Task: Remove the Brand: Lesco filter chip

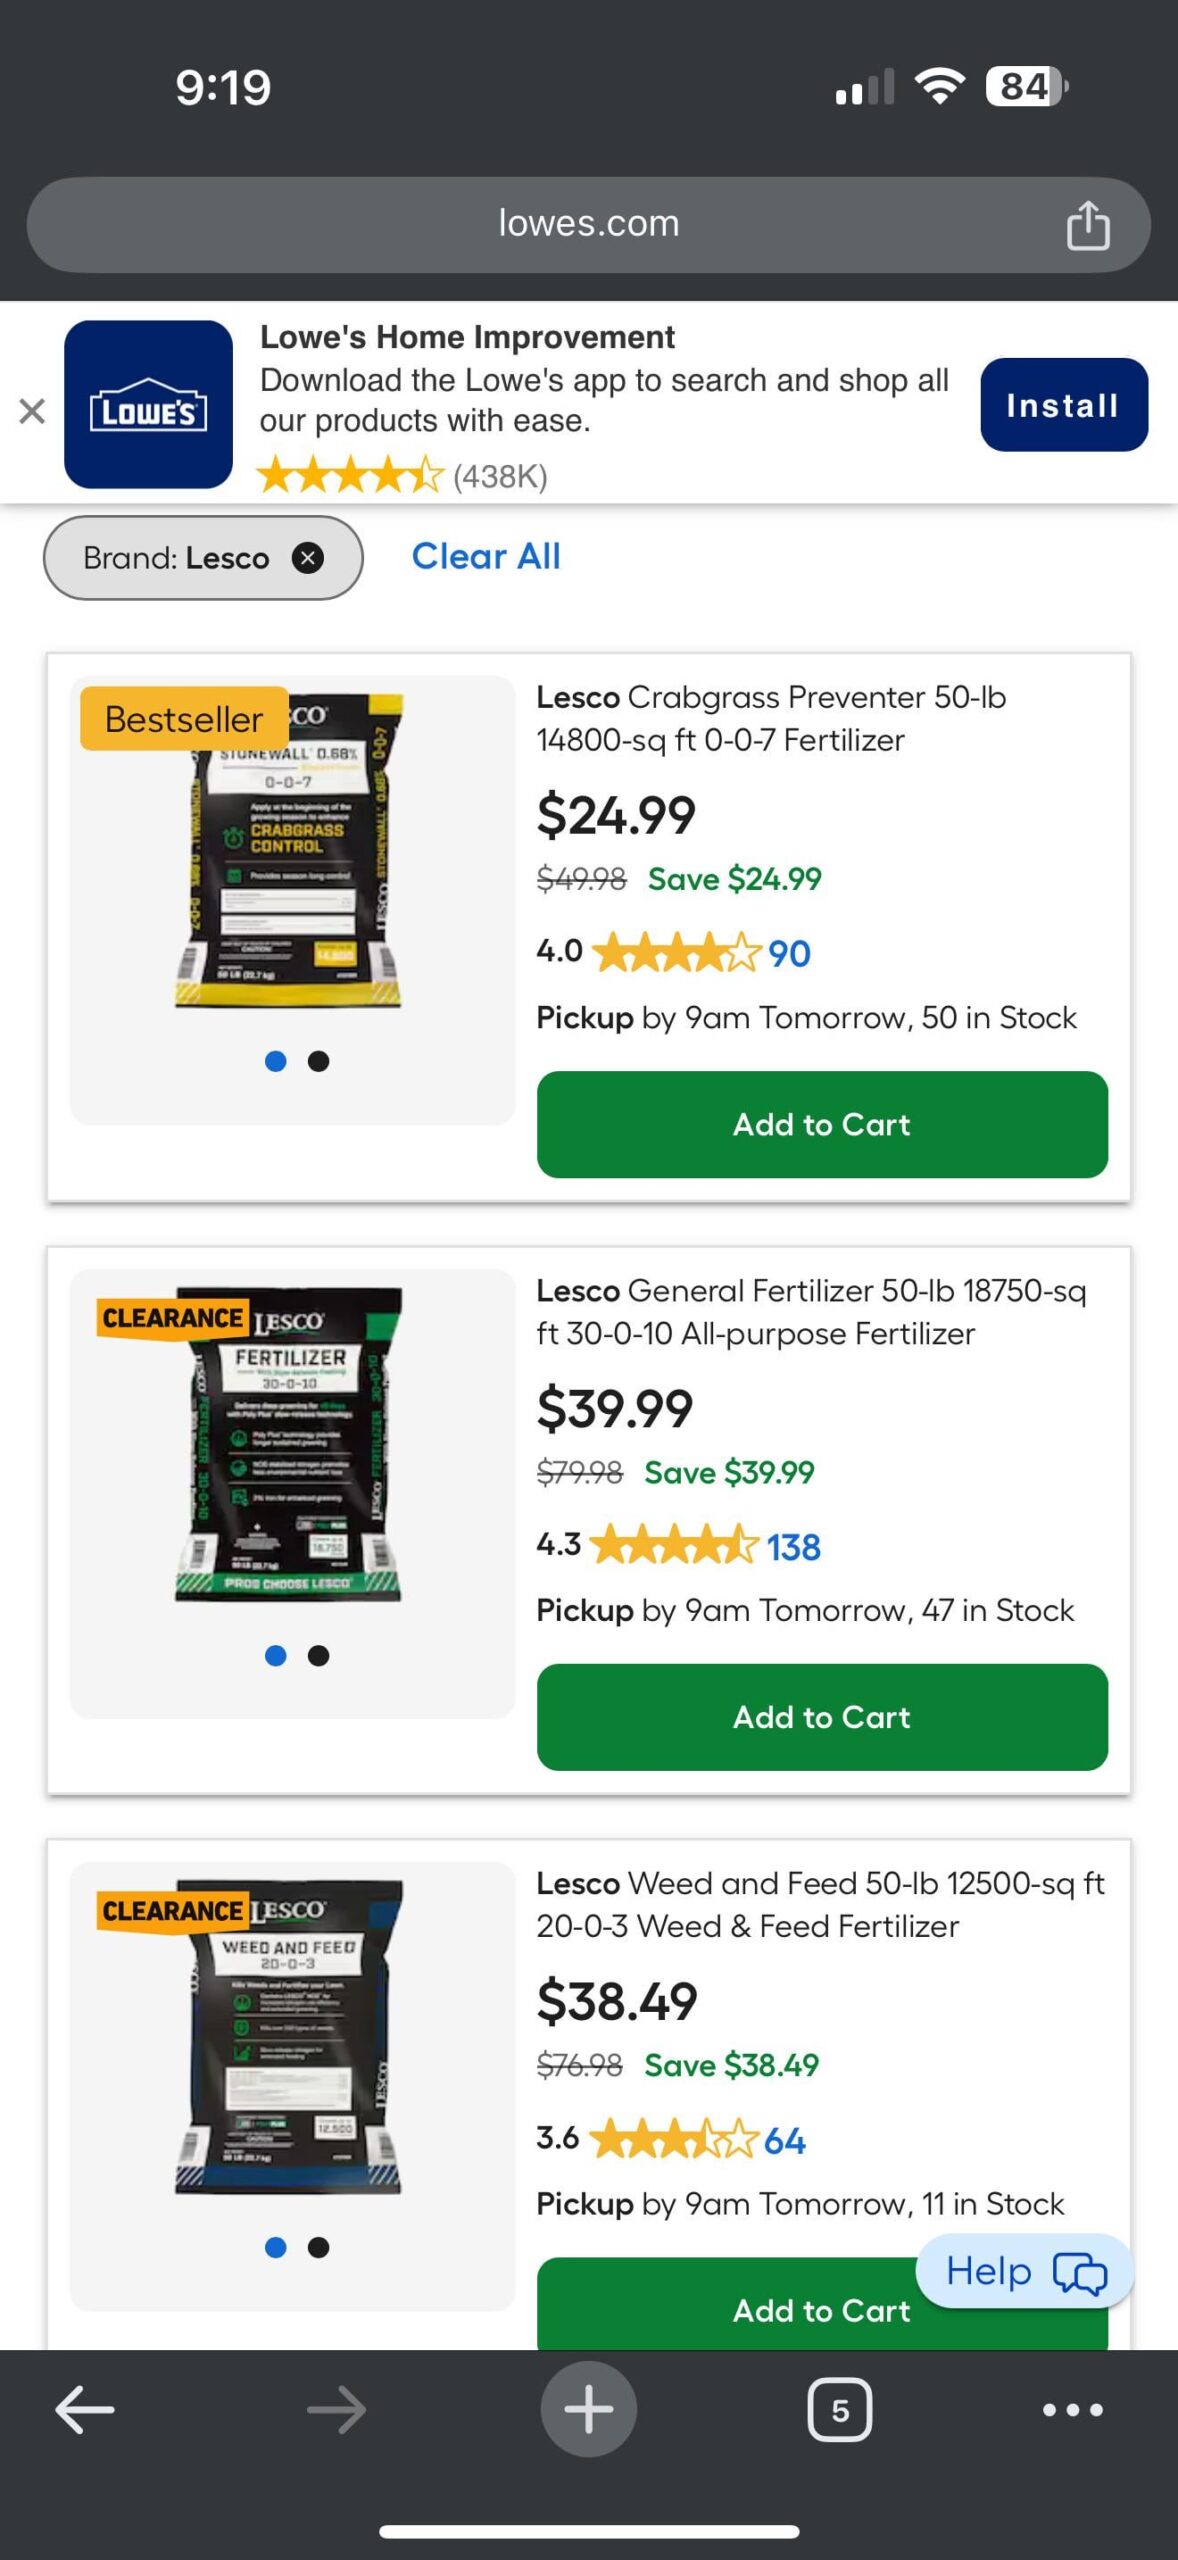Action: click(x=307, y=558)
